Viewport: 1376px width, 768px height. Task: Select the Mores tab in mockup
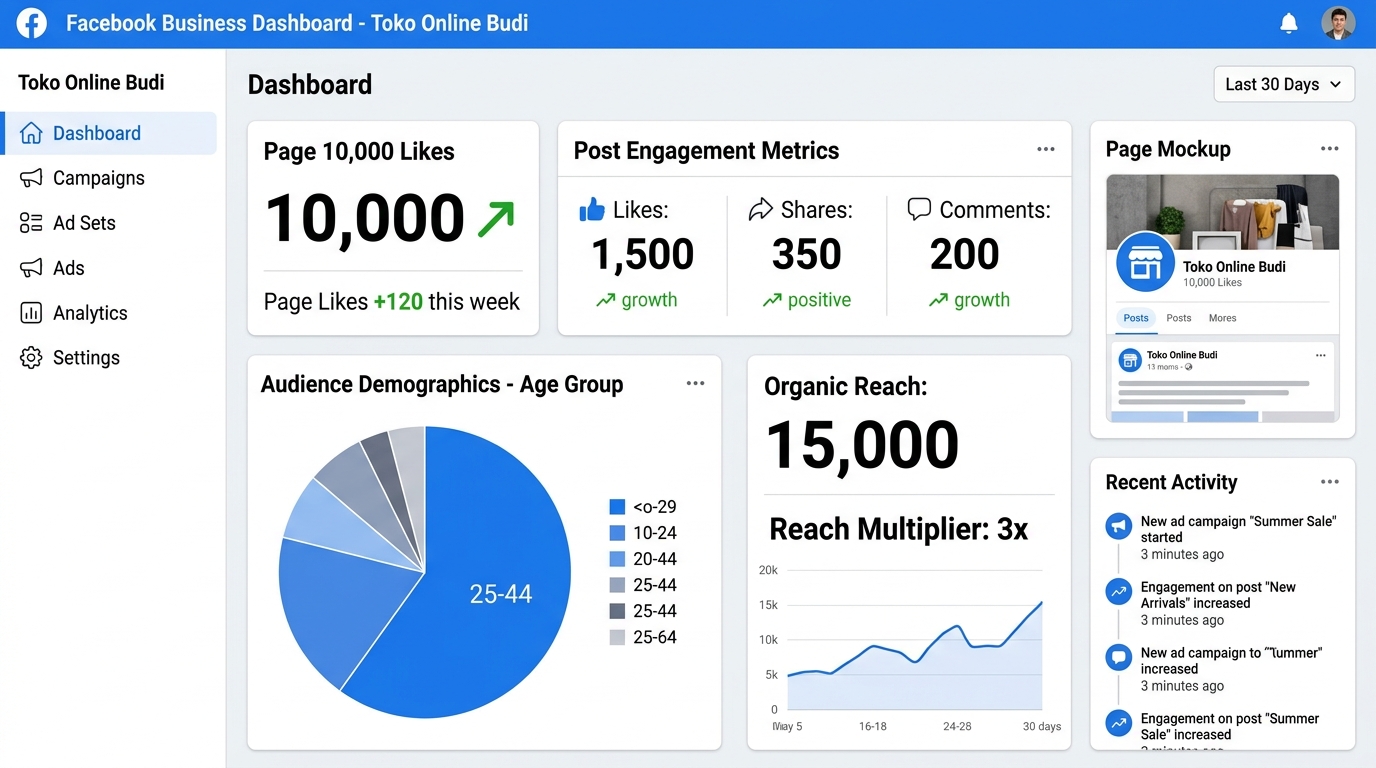[1222, 318]
